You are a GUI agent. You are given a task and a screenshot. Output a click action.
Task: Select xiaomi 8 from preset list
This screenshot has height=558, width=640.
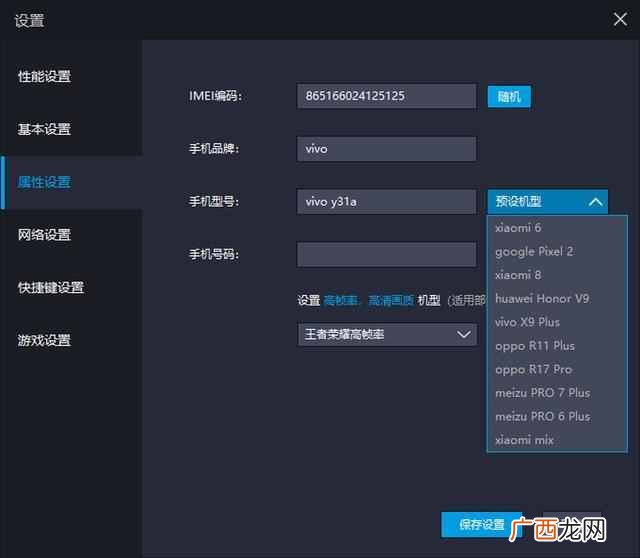557,275
